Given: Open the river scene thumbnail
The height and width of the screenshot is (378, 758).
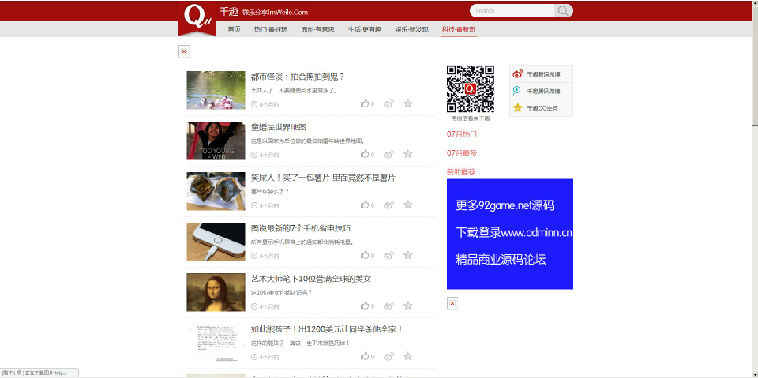Looking at the screenshot, I should pyautogui.click(x=216, y=90).
